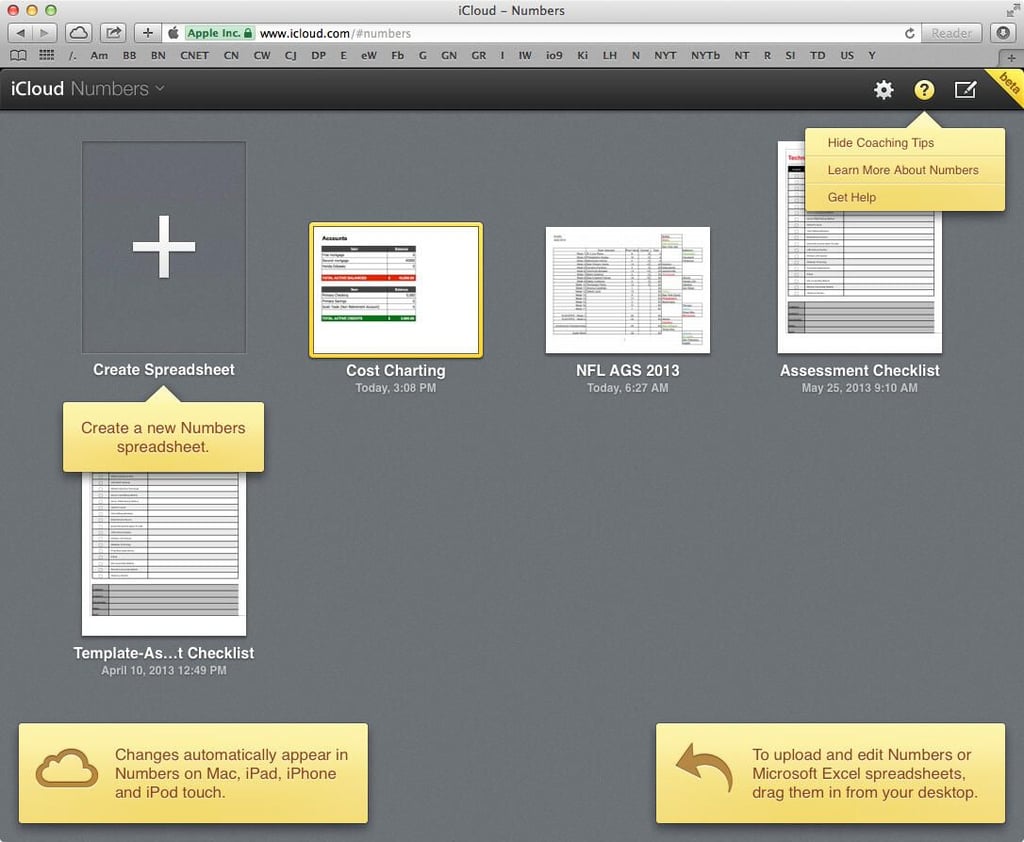Open the Top Sites grid icon
The image size is (1024, 842).
[x=46, y=56]
